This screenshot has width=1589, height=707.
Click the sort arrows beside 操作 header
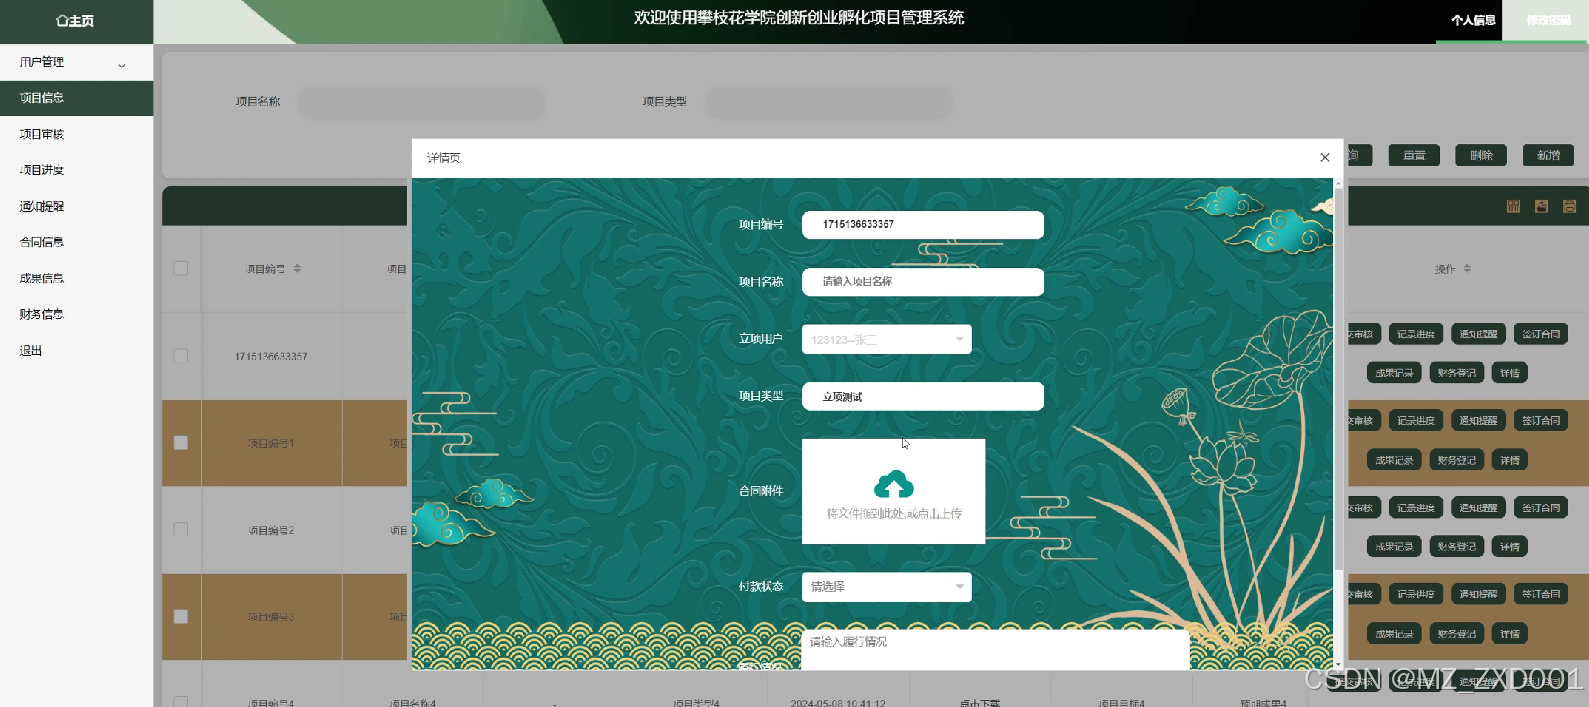point(1467,269)
